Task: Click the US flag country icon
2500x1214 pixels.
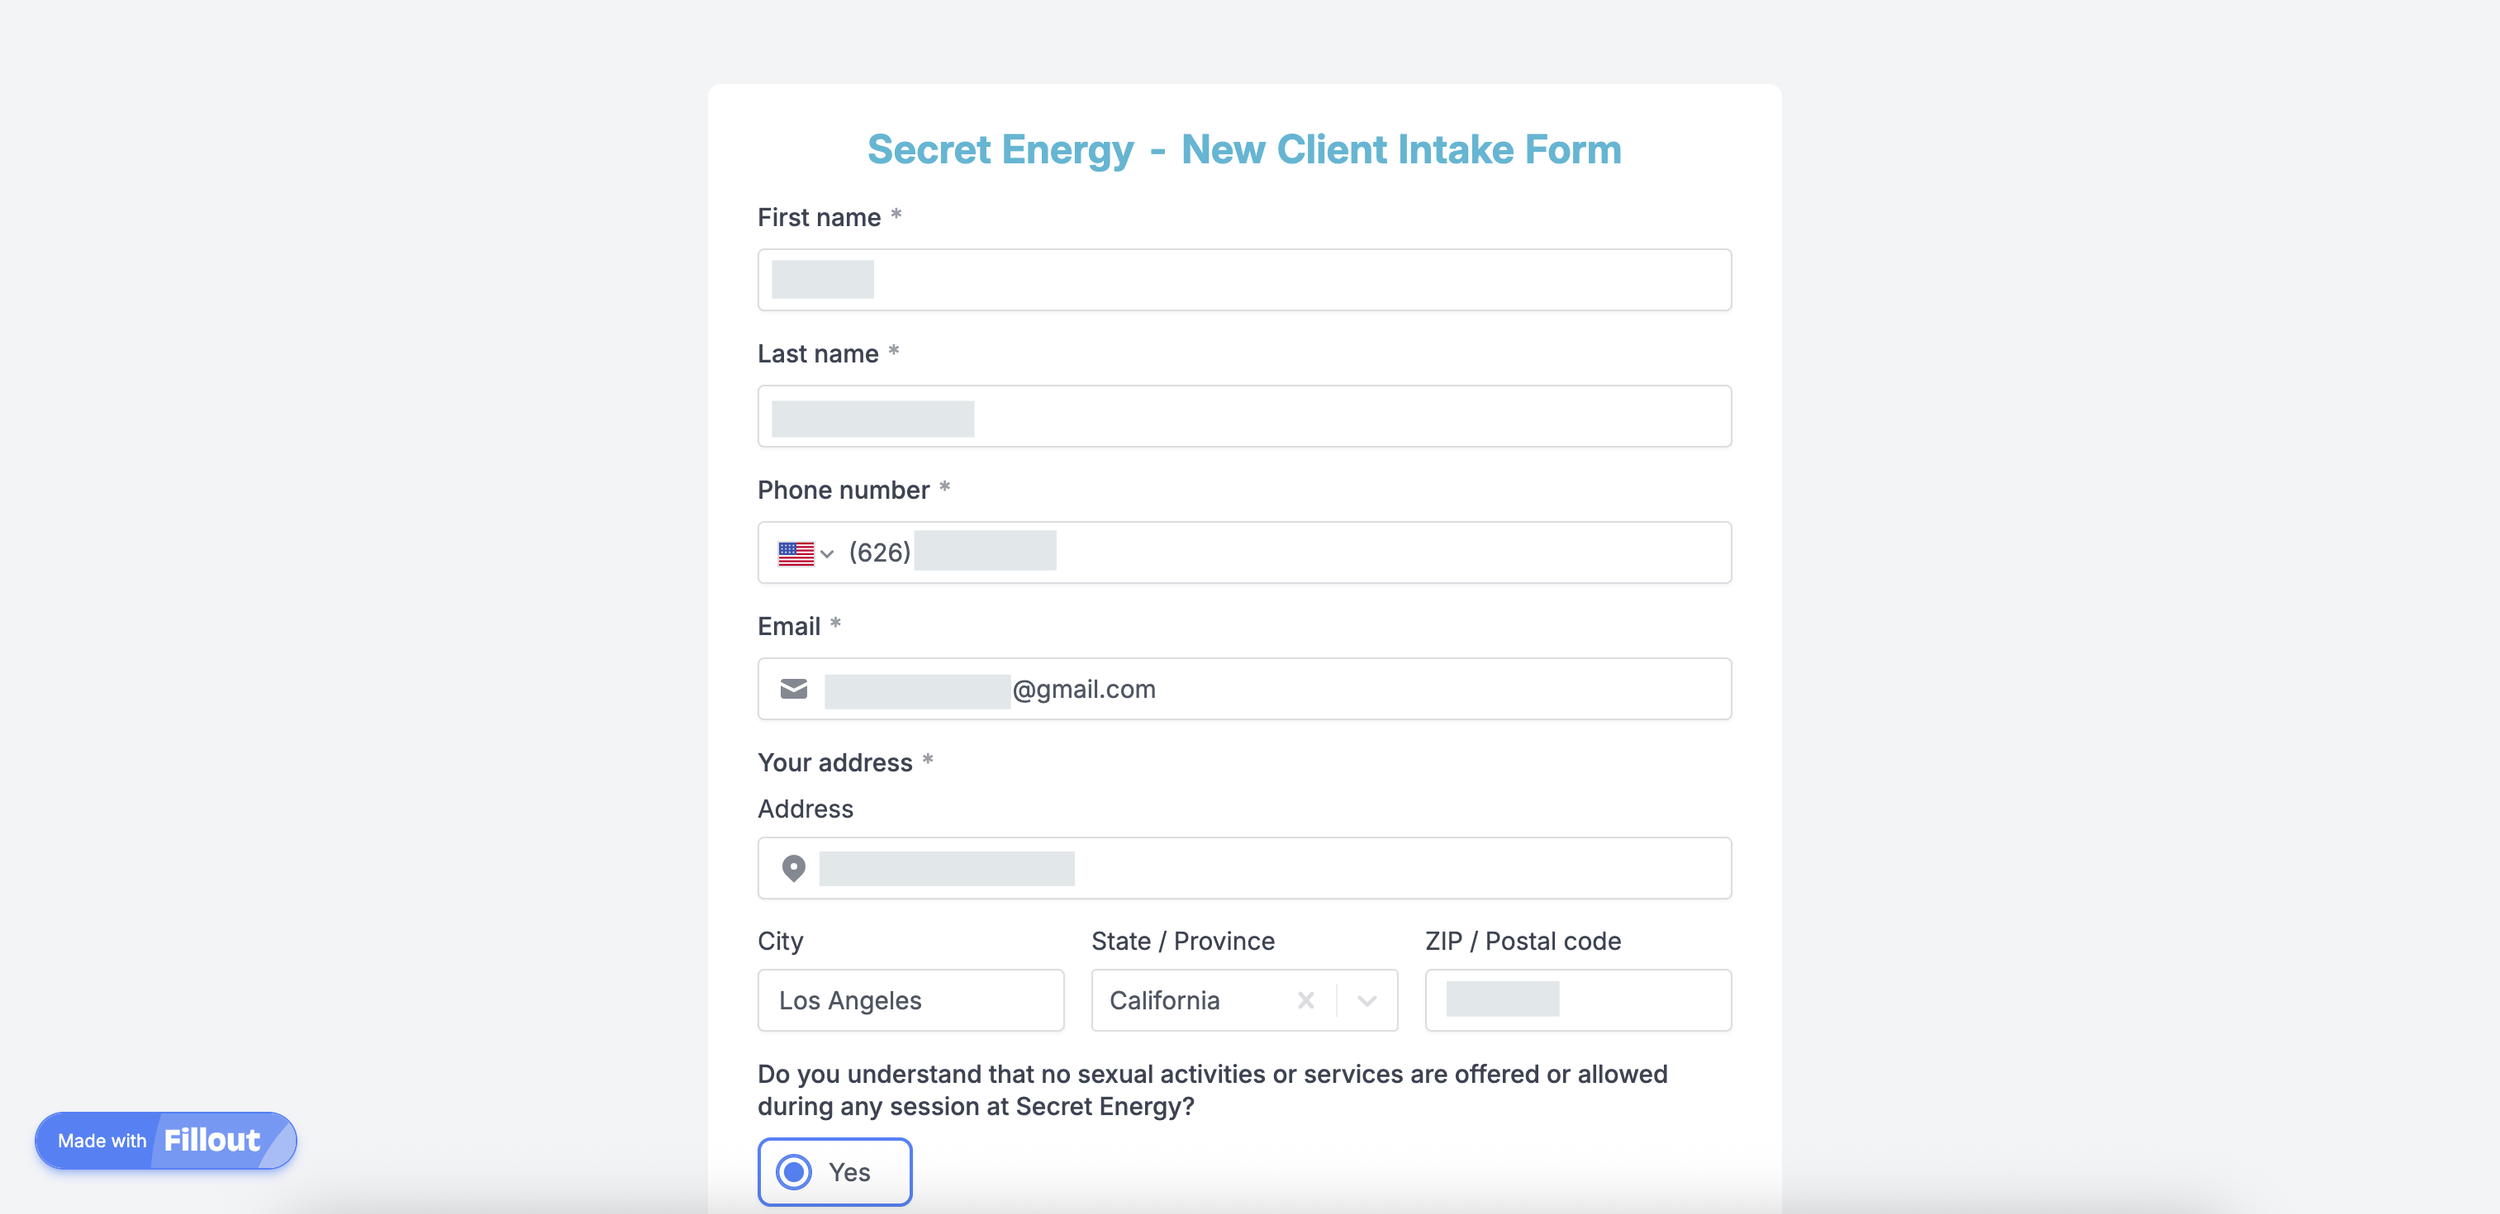Action: coord(795,553)
